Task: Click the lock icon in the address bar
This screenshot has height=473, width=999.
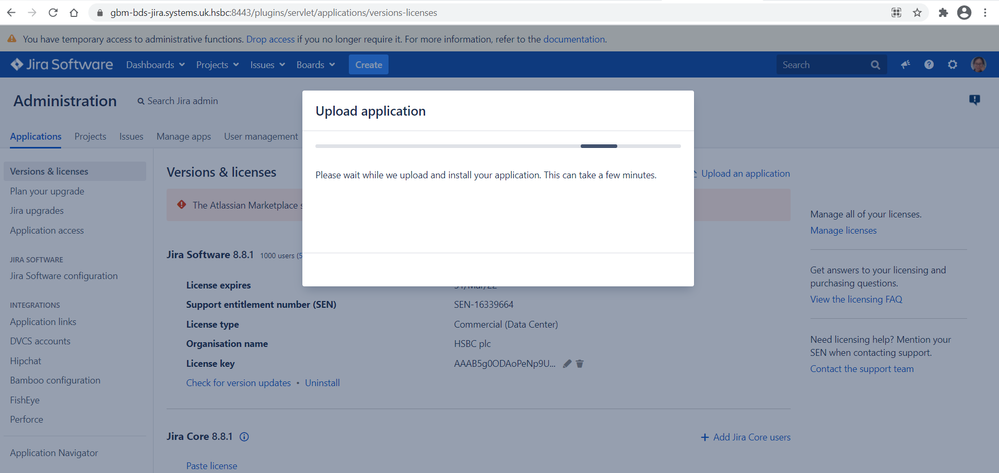Action: click(99, 12)
